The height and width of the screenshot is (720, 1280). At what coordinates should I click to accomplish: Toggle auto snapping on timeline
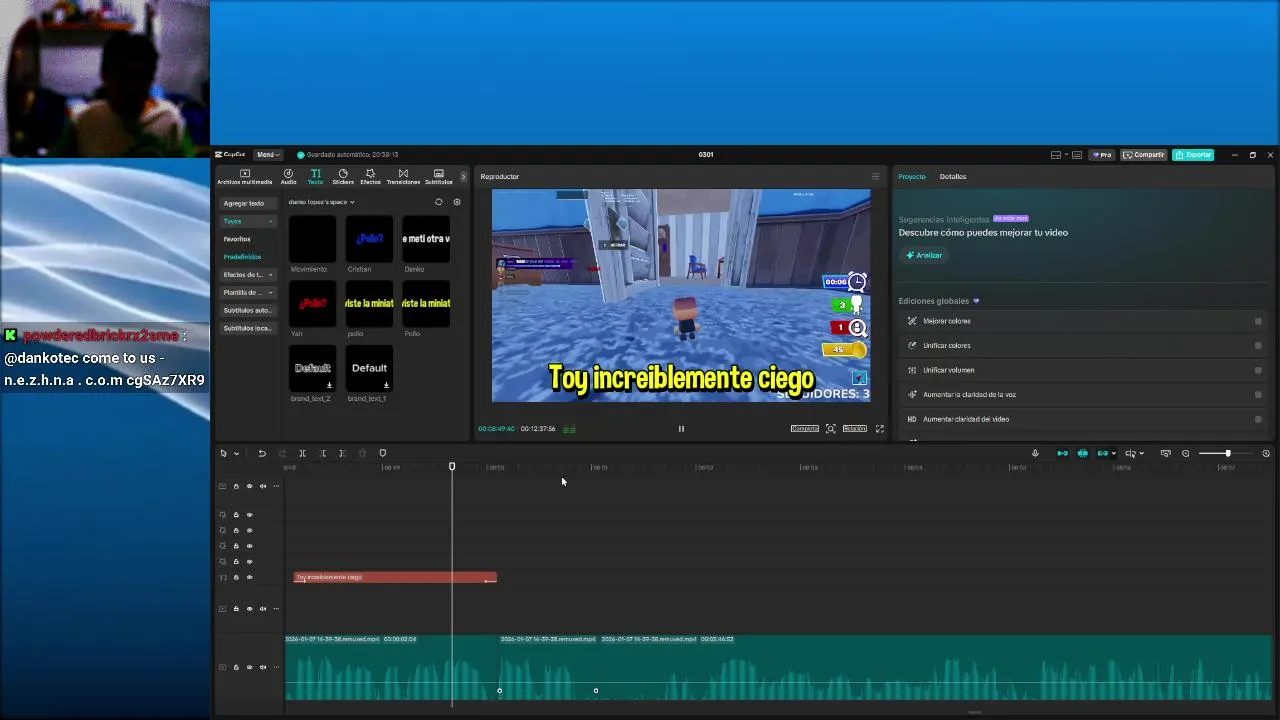(x=1082, y=454)
